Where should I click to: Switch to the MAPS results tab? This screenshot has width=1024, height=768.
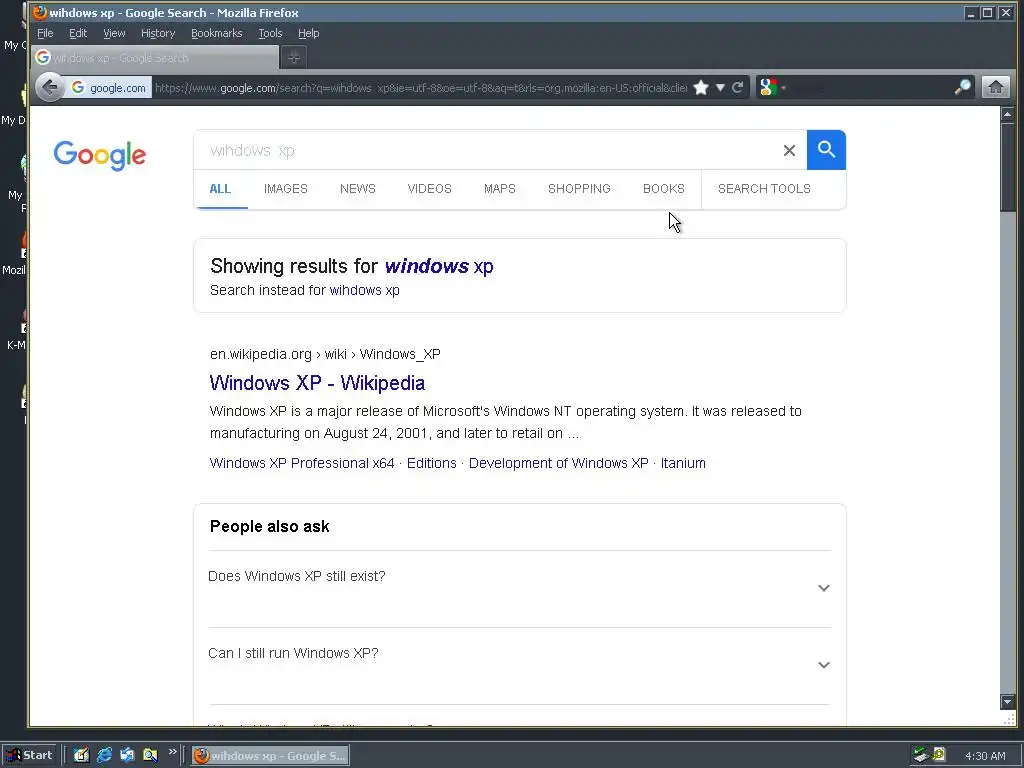pyautogui.click(x=500, y=189)
